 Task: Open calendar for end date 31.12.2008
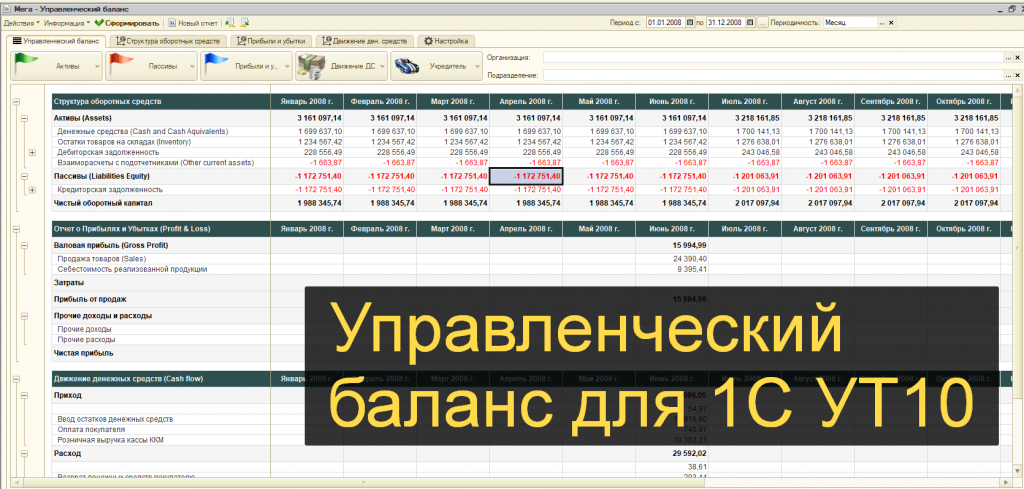pyautogui.click(x=749, y=22)
